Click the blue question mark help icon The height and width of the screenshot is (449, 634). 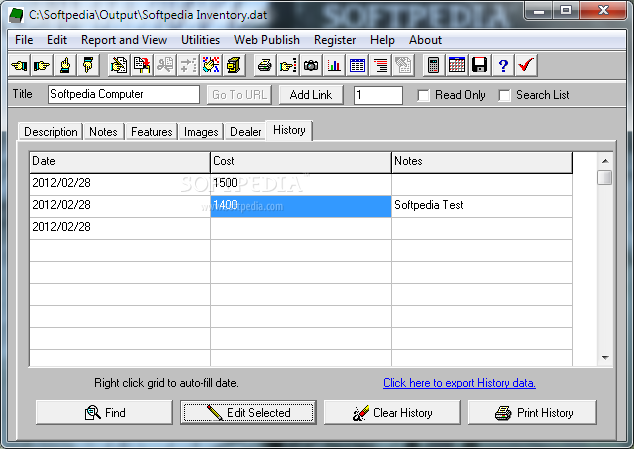pos(503,65)
